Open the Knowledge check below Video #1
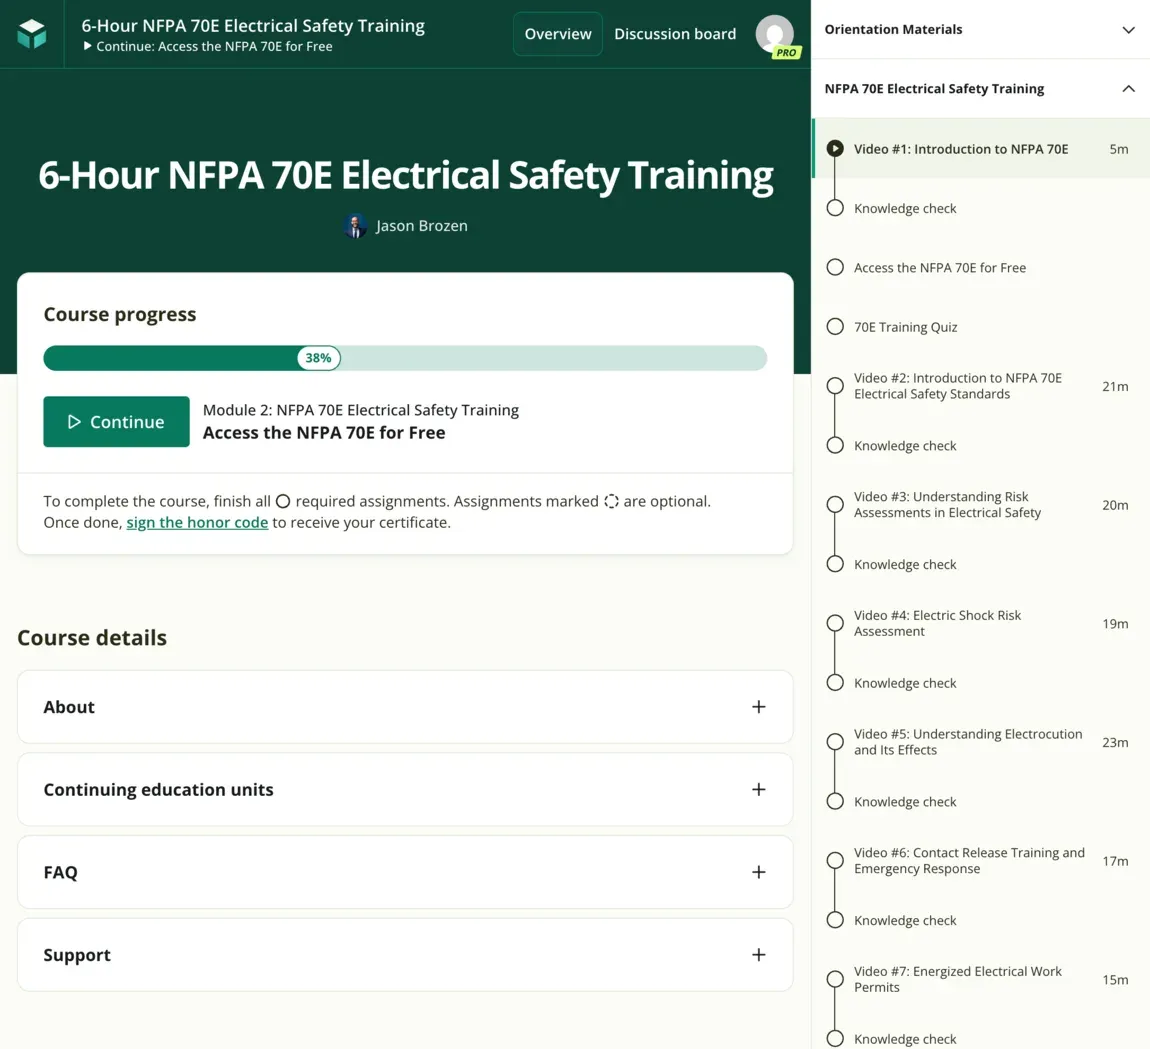This screenshot has width=1150, height=1049. click(x=981, y=208)
